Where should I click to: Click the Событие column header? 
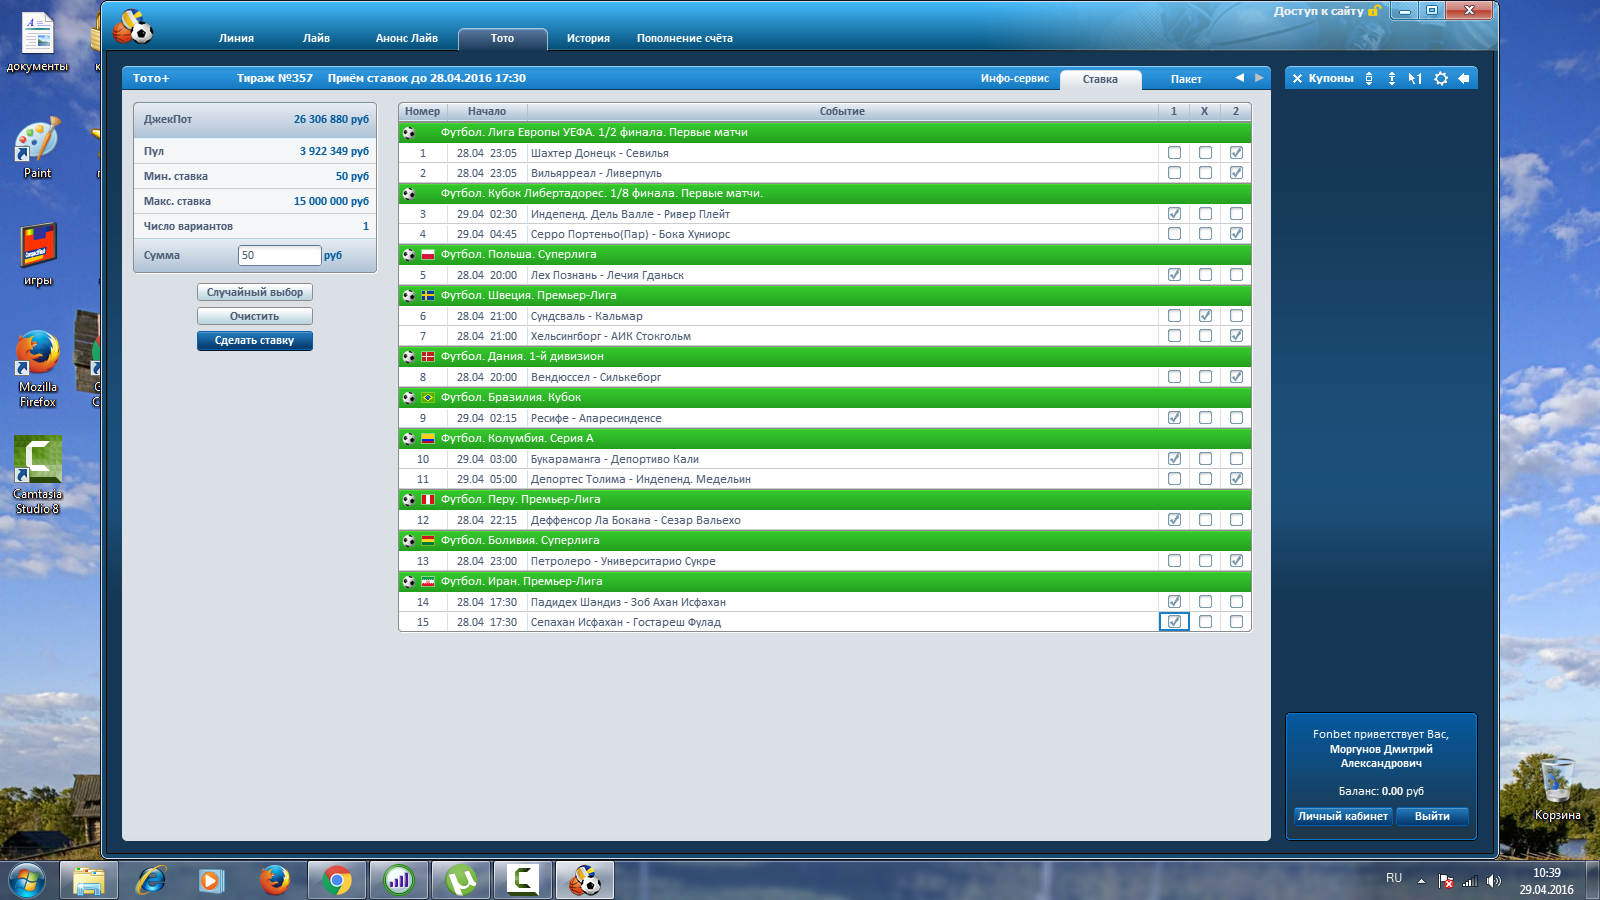(x=842, y=111)
